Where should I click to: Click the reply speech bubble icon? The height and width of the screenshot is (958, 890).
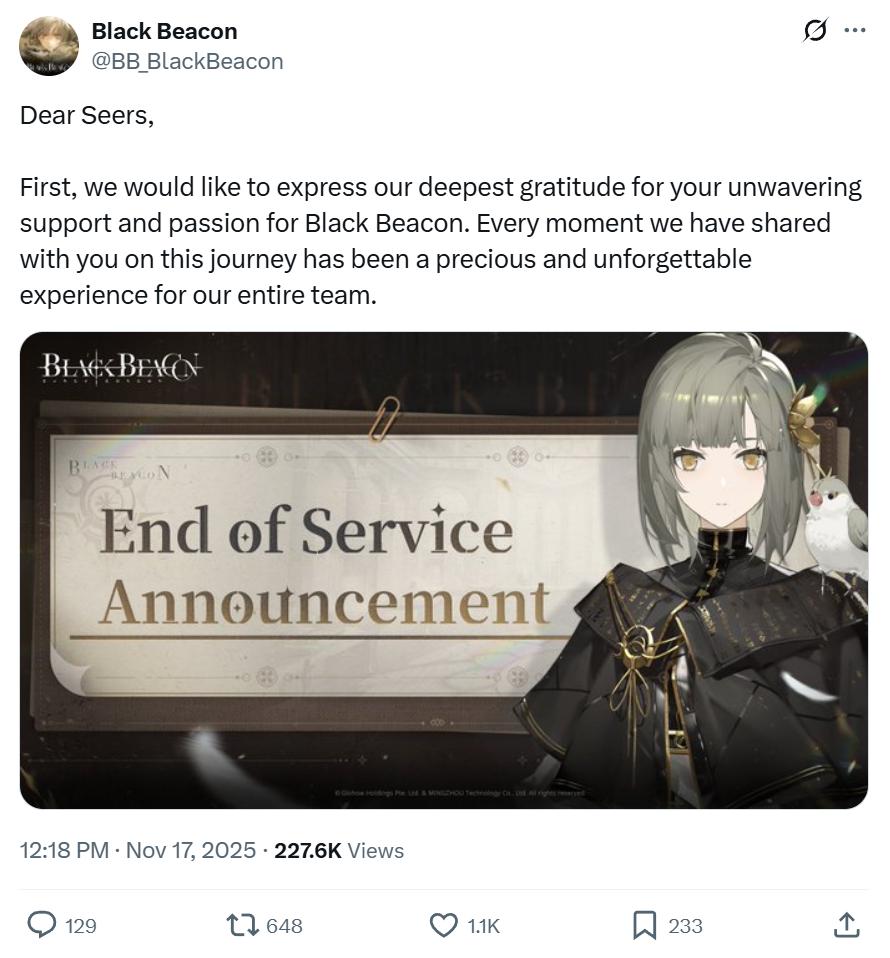click(x=42, y=924)
